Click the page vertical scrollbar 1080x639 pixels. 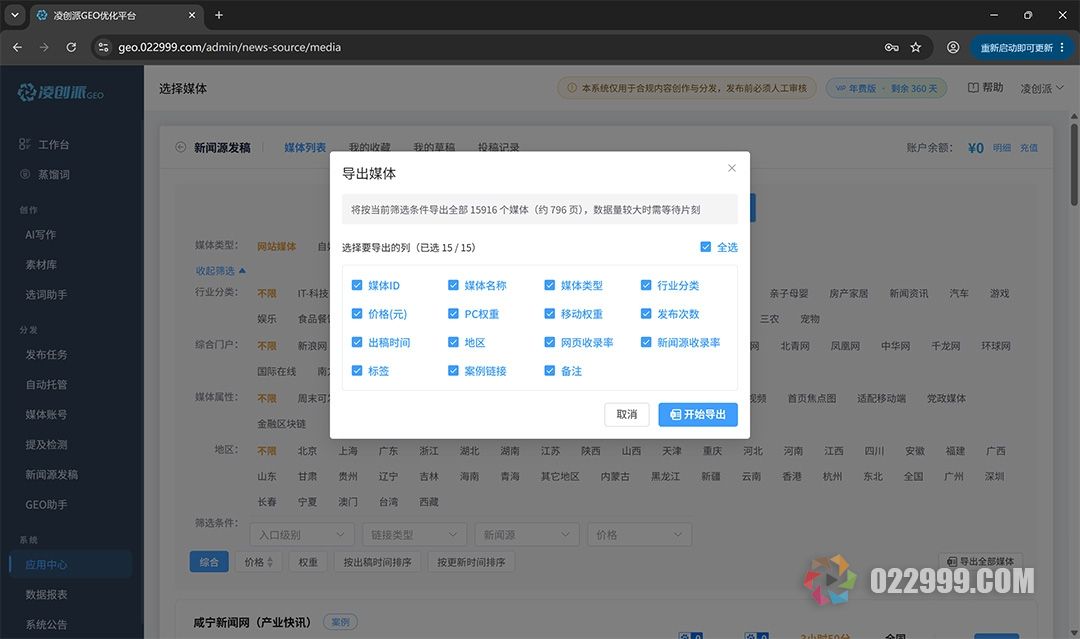[x=1074, y=165]
